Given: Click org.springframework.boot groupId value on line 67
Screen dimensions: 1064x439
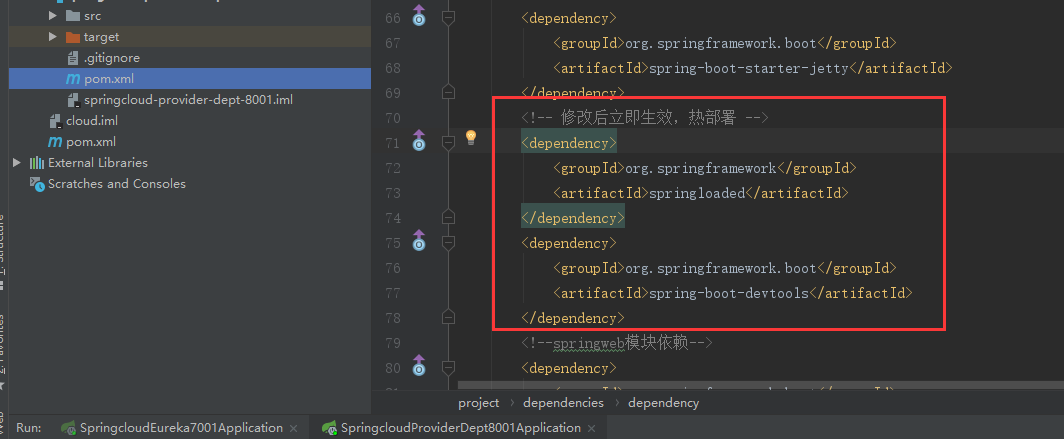Looking at the screenshot, I should click(x=721, y=43).
